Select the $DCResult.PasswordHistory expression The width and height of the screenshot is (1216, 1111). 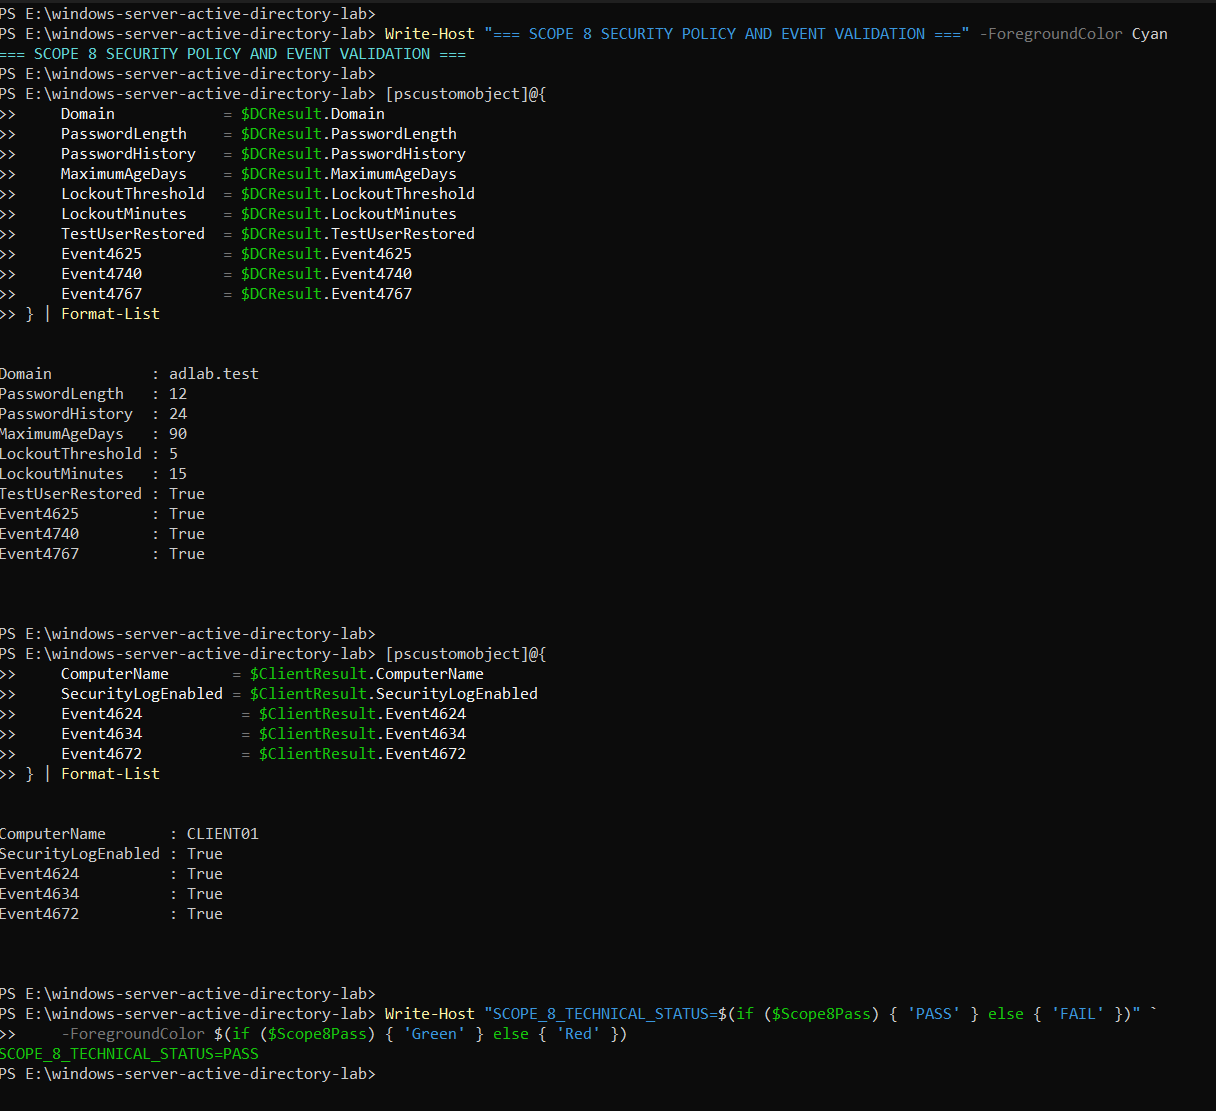353,154
